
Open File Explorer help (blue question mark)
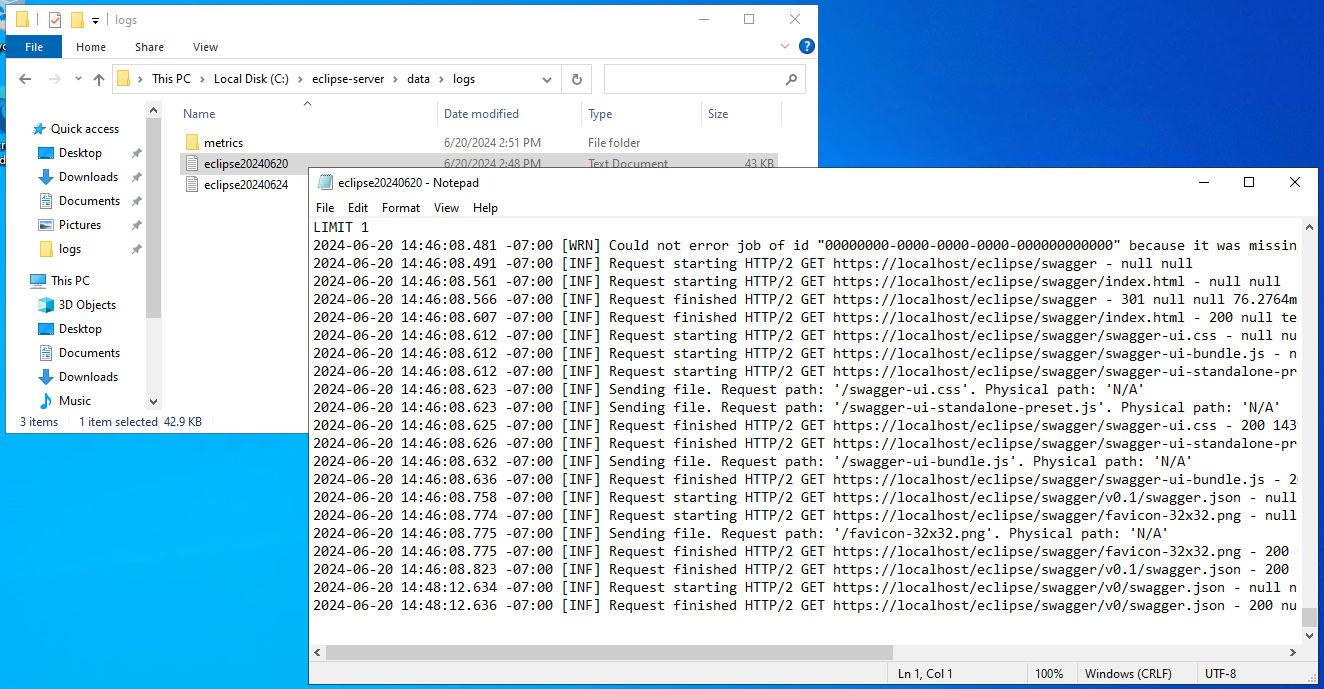pyautogui.click(x=806, y=46)
